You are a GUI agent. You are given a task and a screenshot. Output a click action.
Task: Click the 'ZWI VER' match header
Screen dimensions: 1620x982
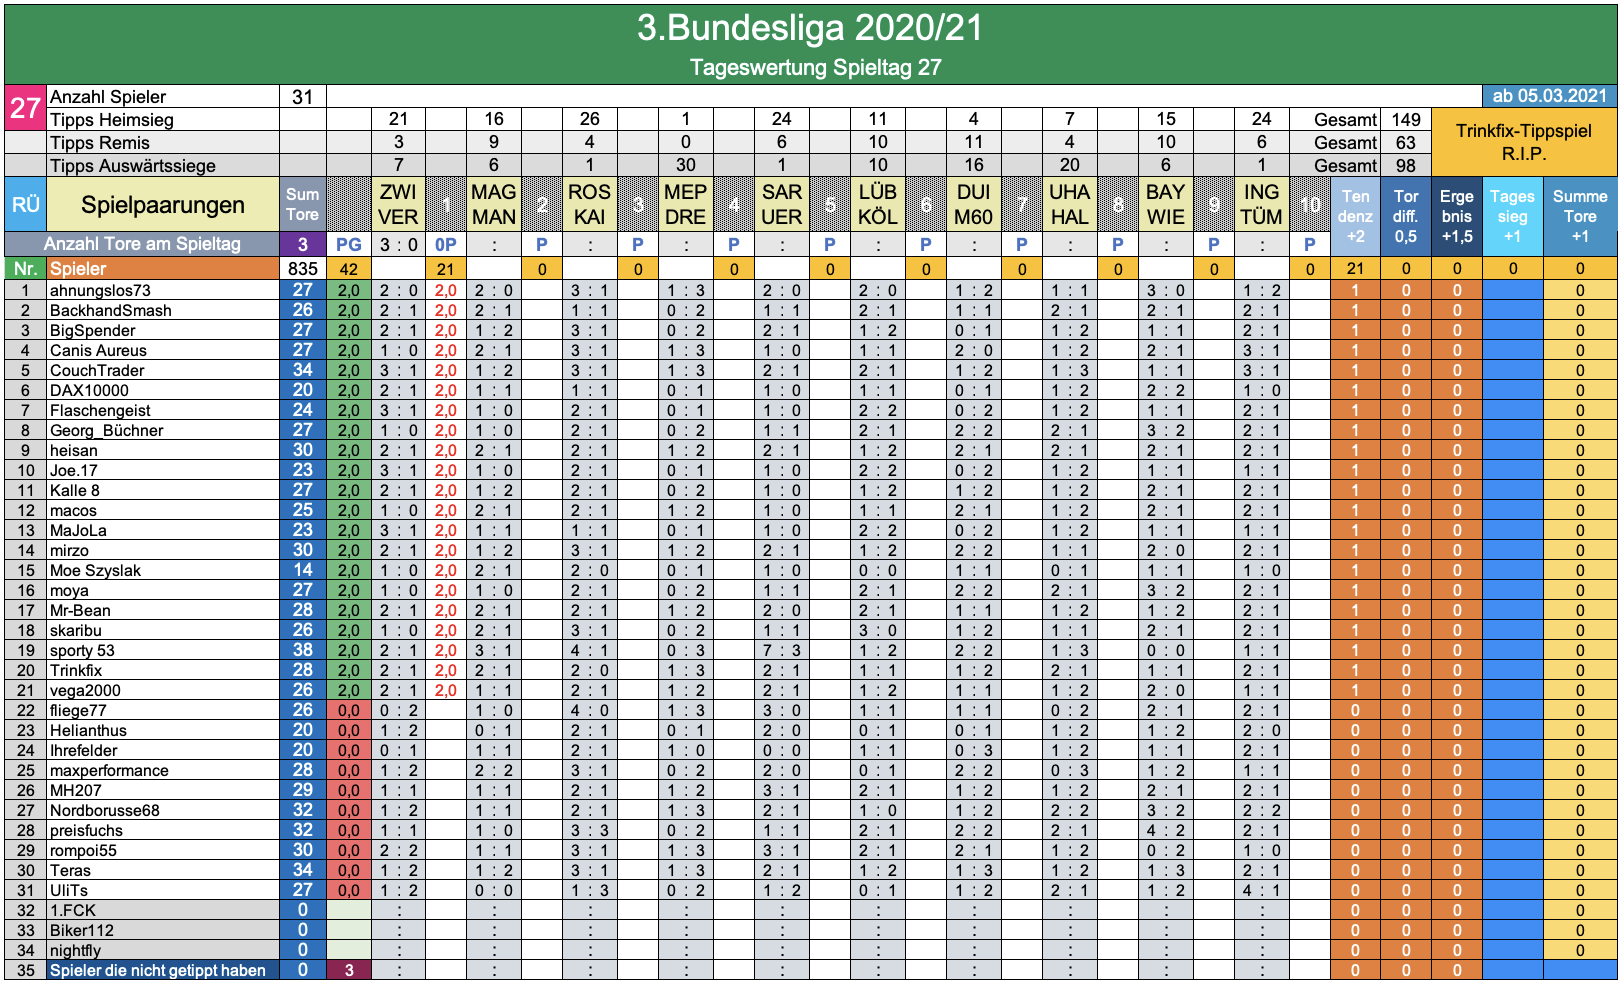(398, 204)
